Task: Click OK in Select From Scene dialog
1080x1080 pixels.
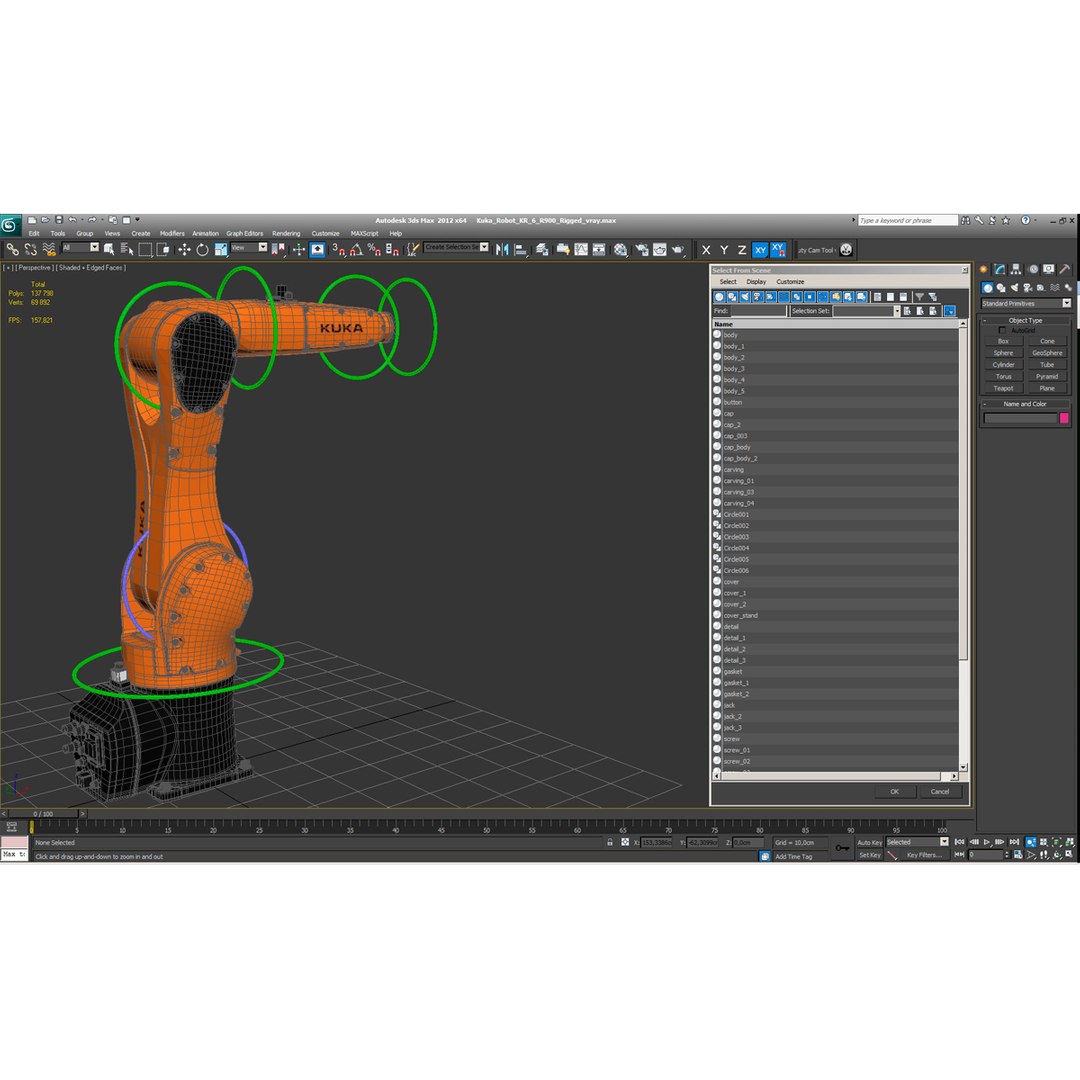Action: [894, 791]
